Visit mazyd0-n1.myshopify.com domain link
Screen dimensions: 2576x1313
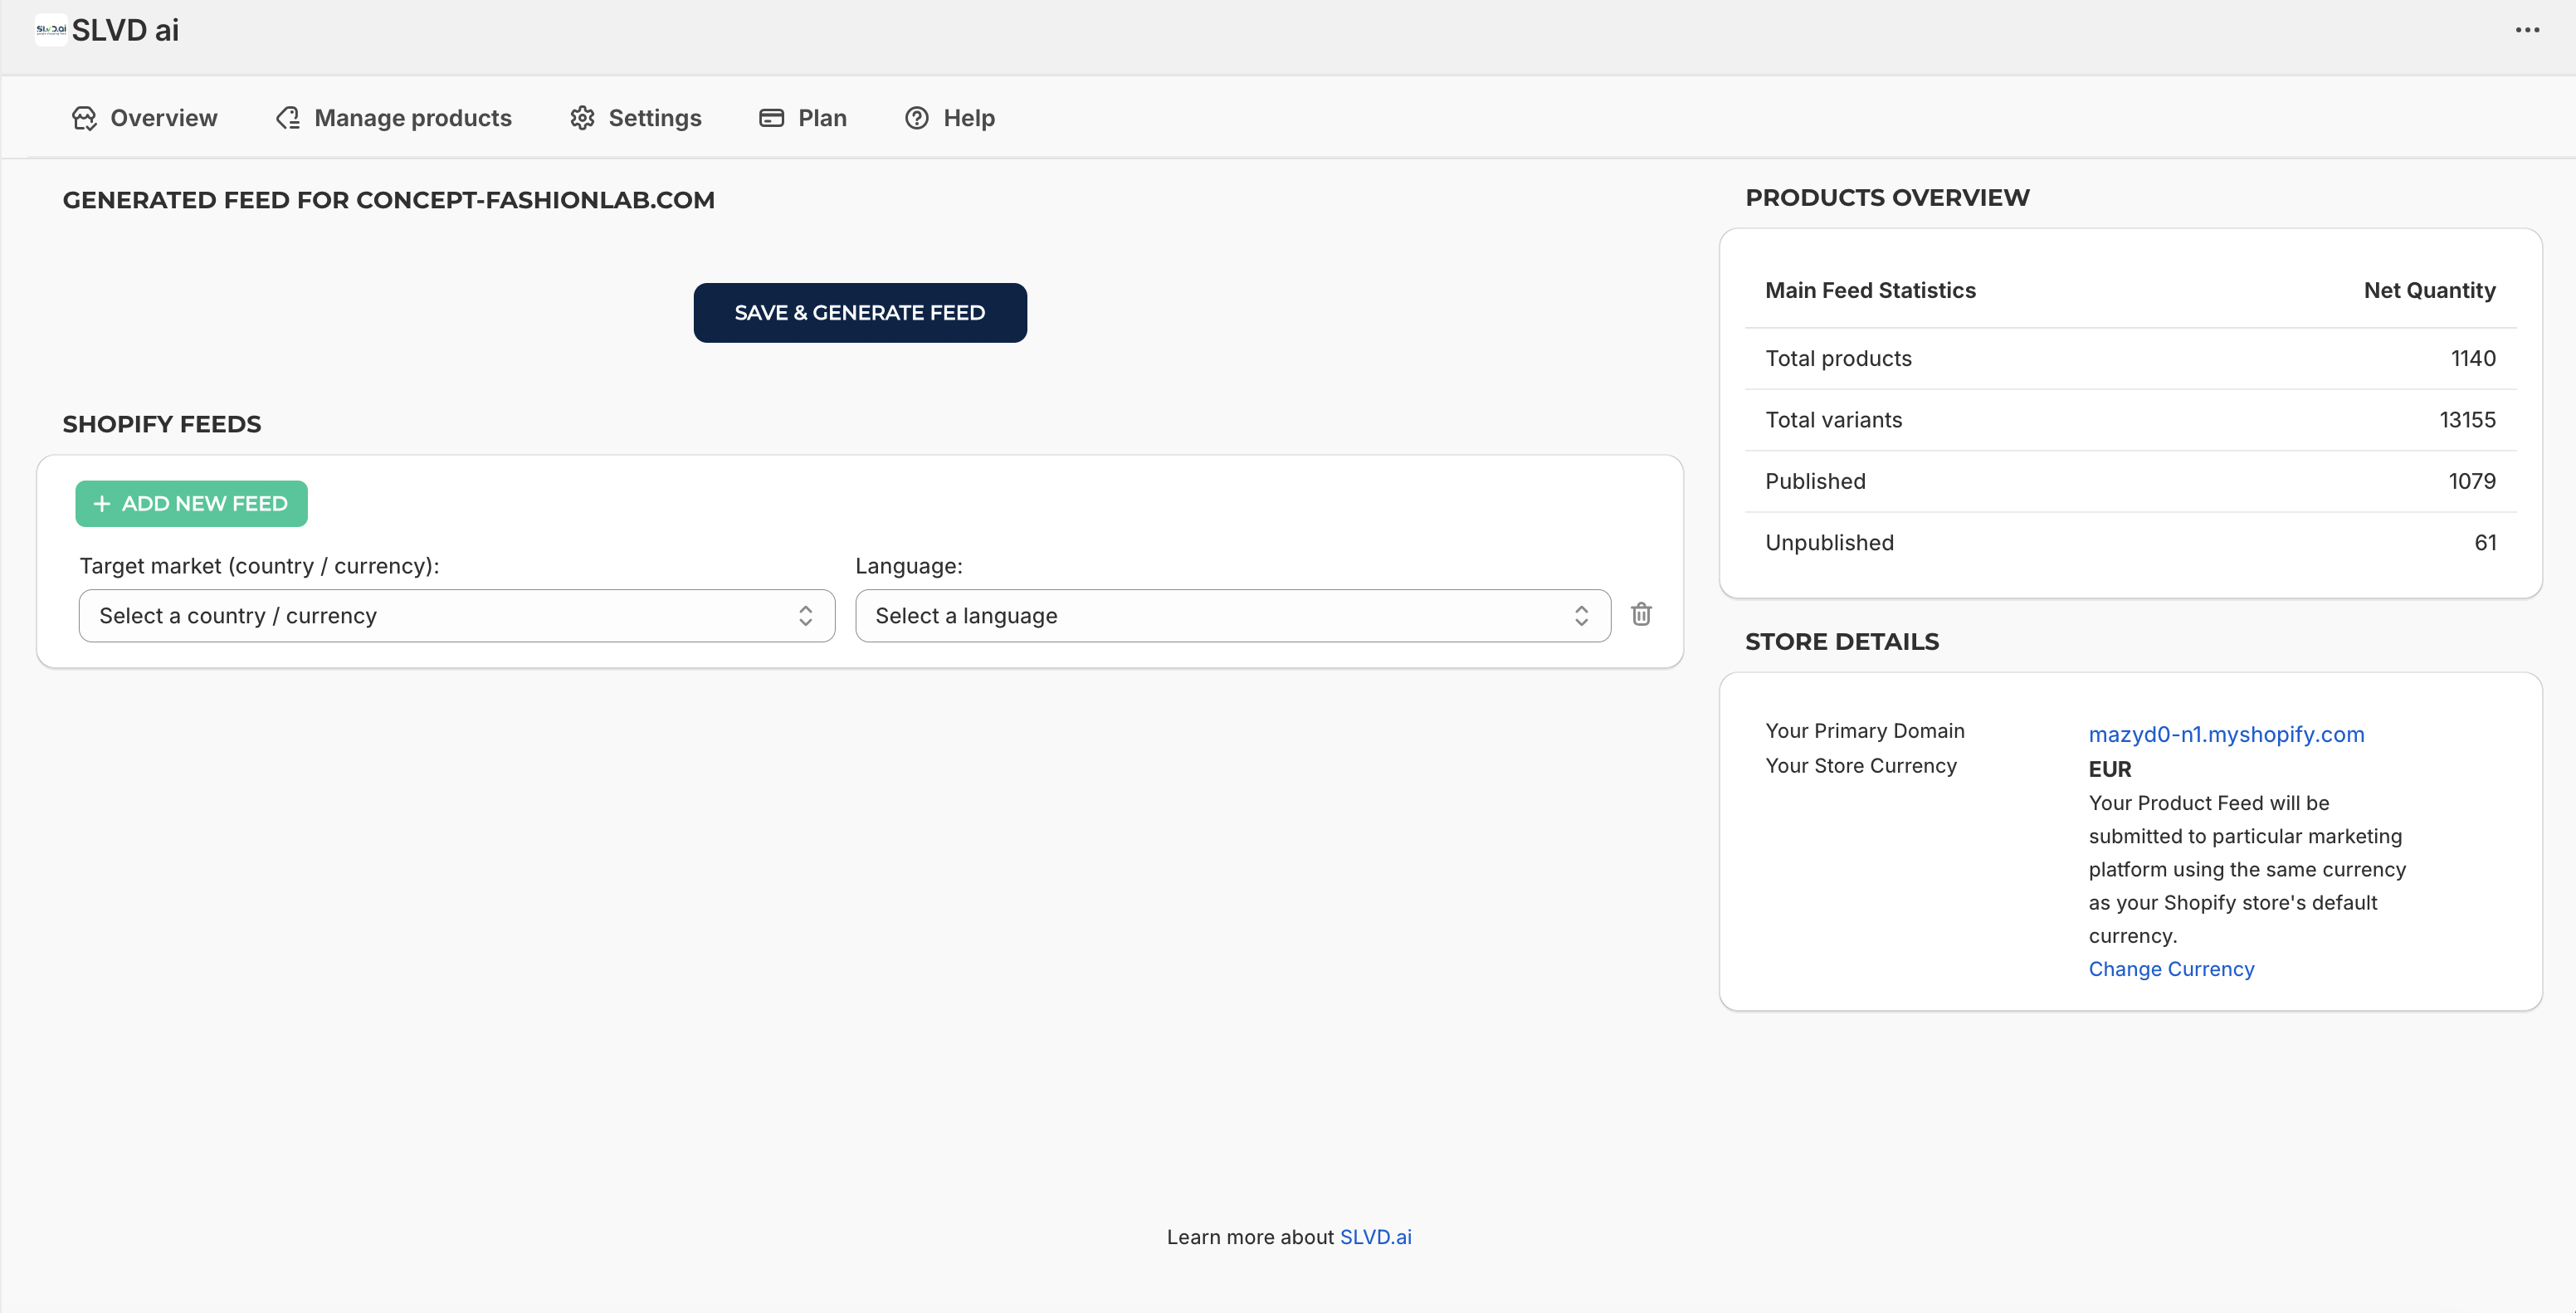point(2227,733)
